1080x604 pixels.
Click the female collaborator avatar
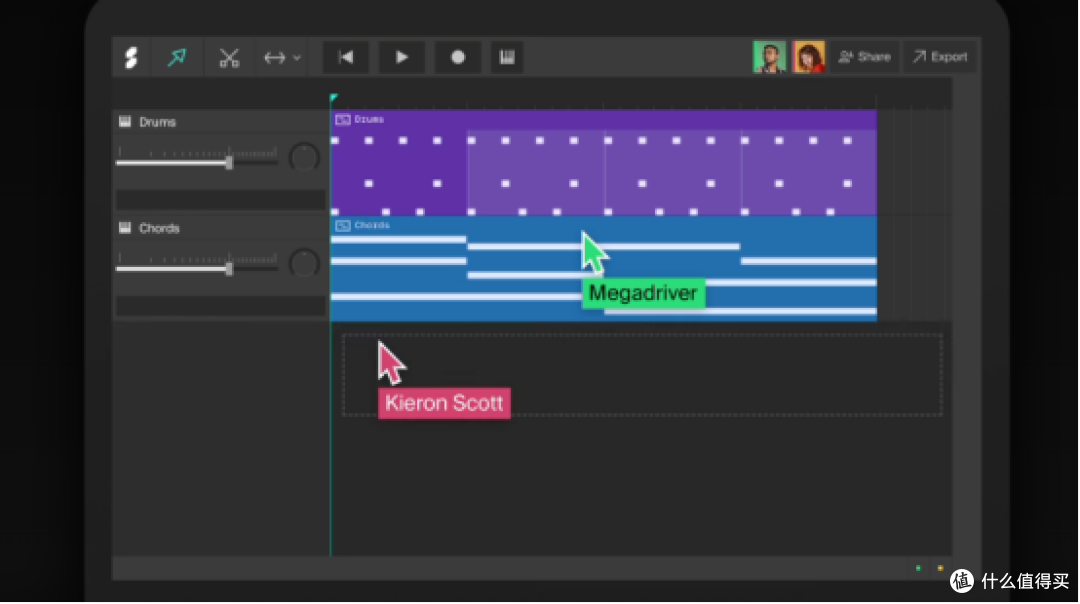[808, 57]
